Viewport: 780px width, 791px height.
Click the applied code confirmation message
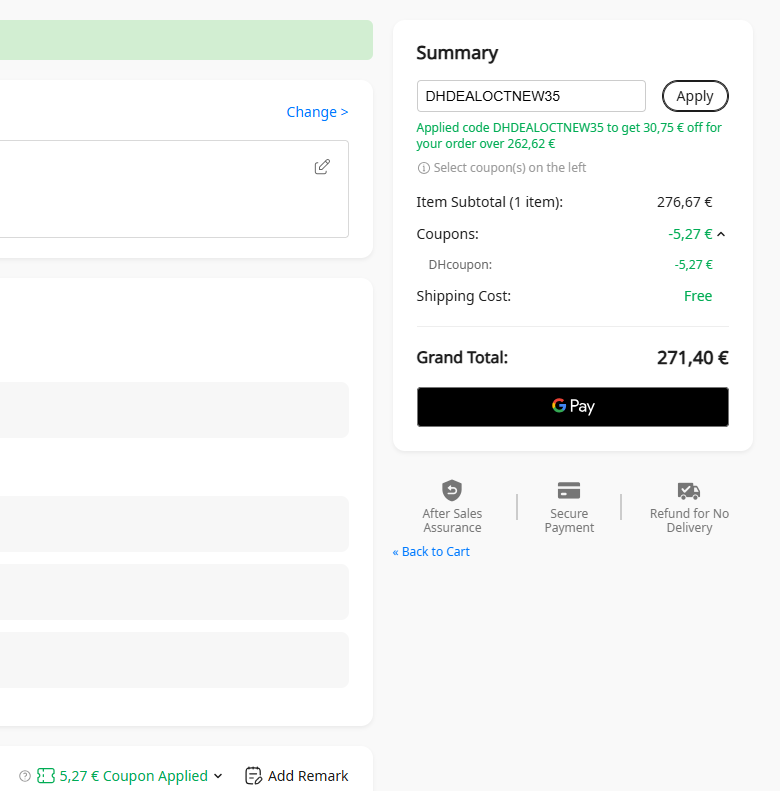click(569, 135)
